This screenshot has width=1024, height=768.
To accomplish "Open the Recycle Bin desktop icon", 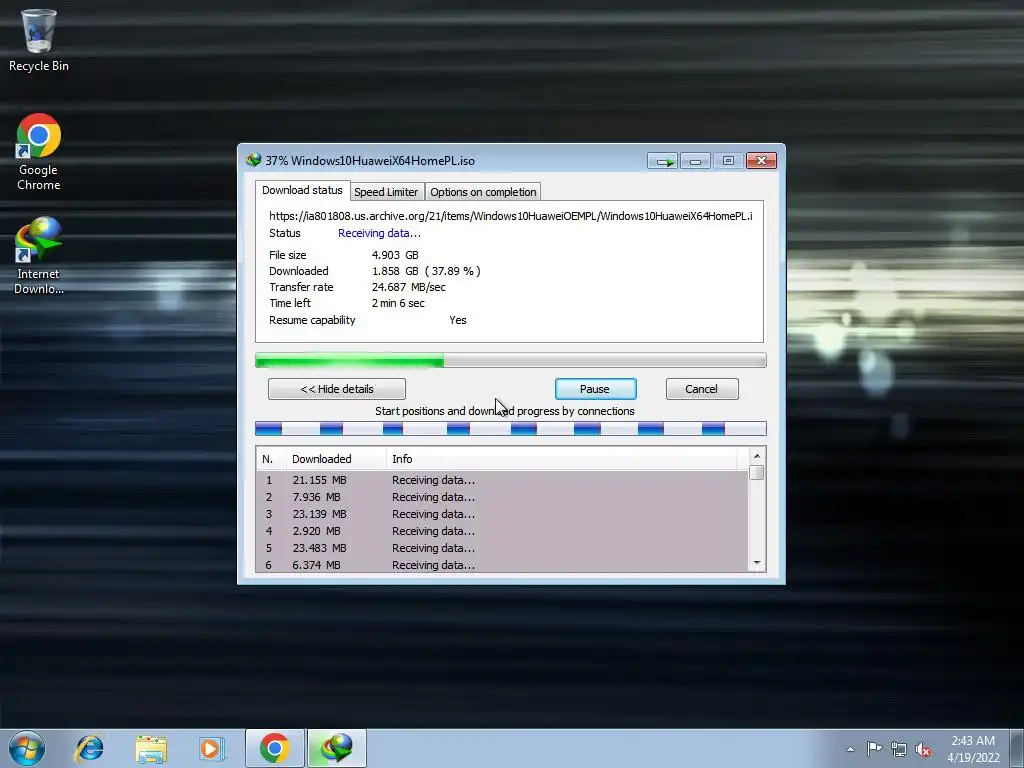I will pyautogui.click(x=39, y=40).
